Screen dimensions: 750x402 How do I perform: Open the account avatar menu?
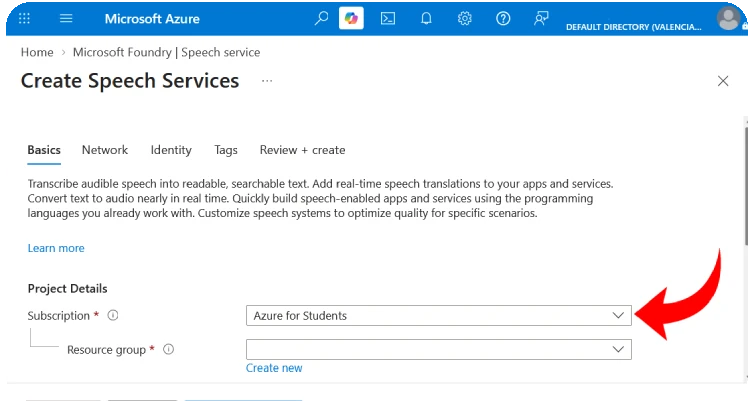pos(728,19)
